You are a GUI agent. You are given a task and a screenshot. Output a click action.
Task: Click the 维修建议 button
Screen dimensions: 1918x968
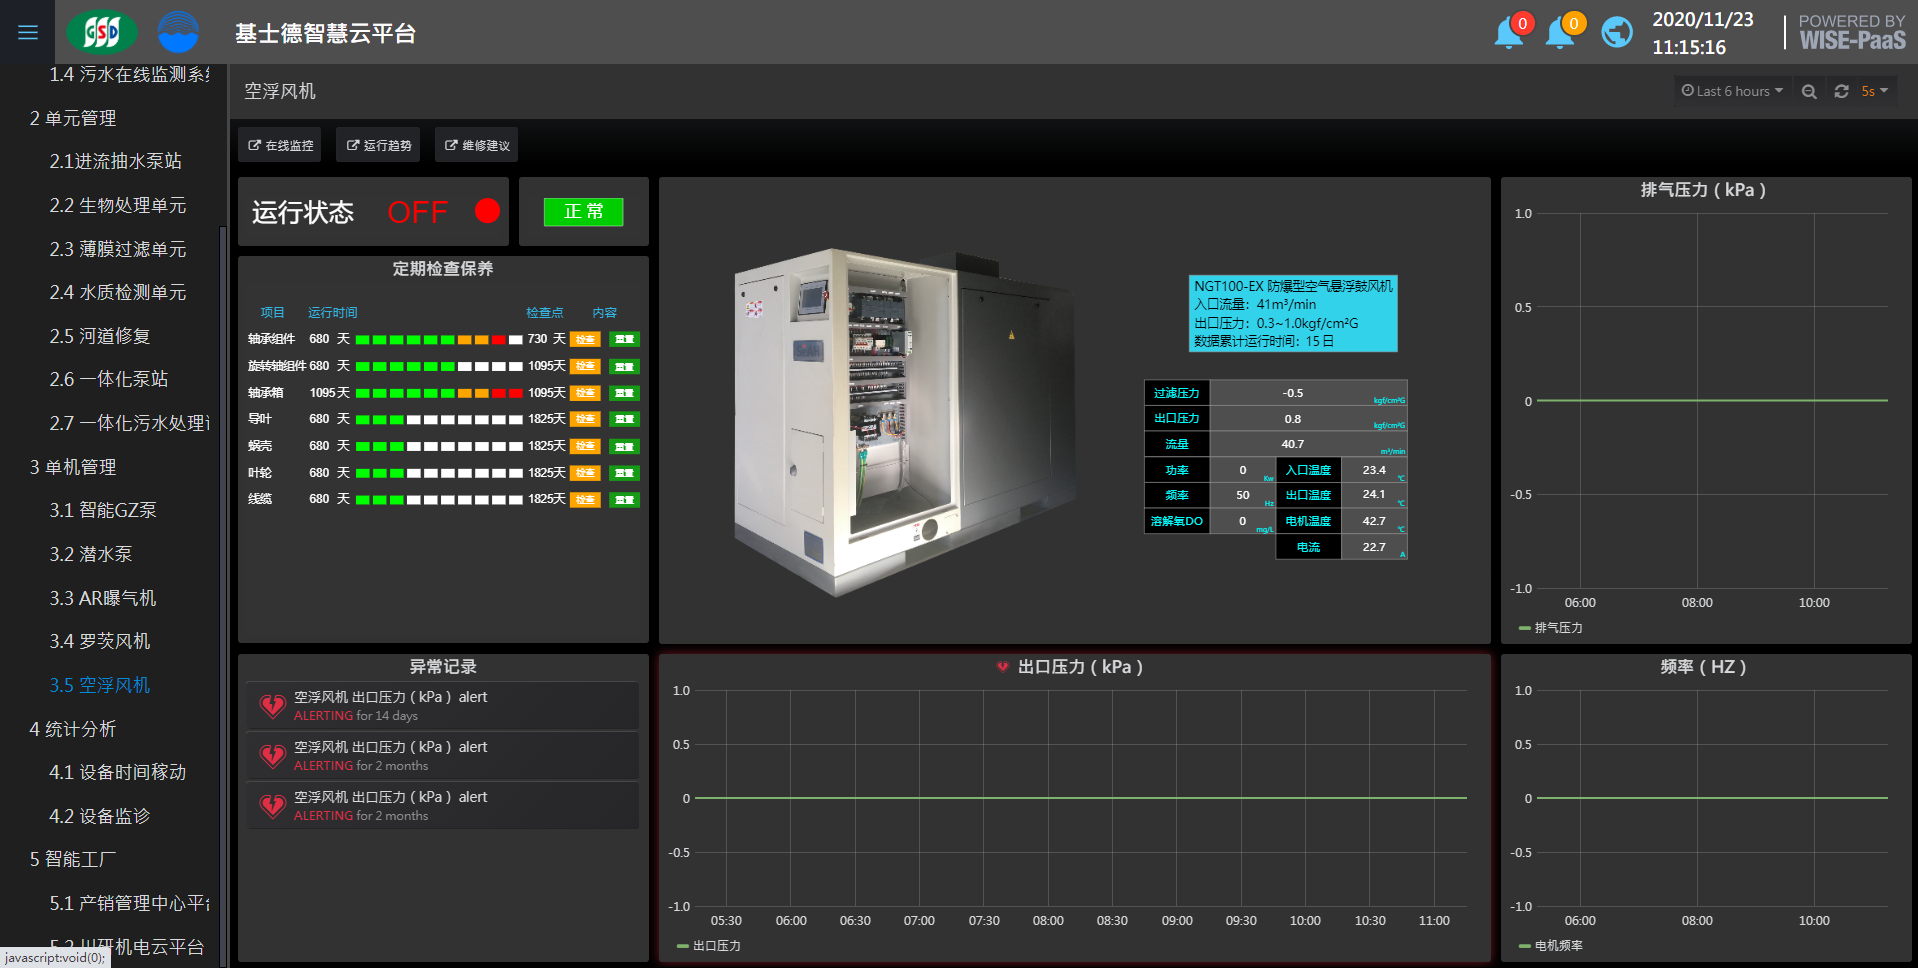click(x=477, y=145)
